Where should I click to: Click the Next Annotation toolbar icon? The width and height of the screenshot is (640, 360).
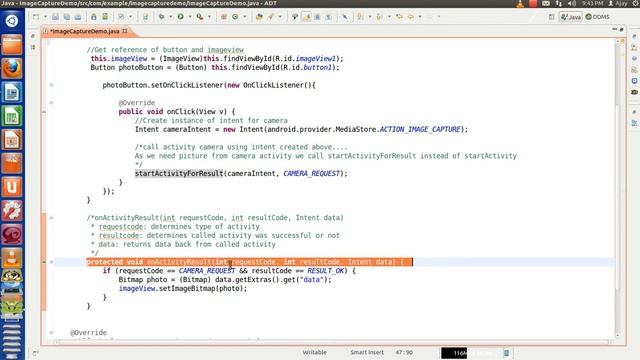click(360, 17)
